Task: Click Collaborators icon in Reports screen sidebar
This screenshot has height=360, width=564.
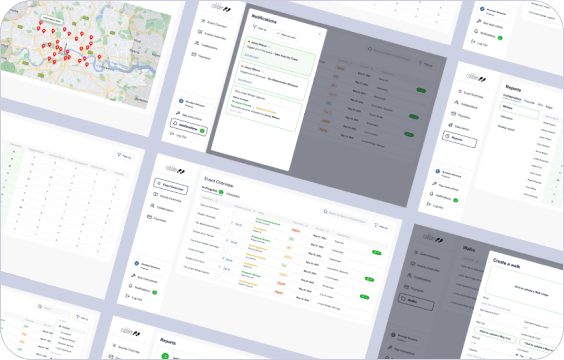Action: pyautogui.click(x=456, y=103)
